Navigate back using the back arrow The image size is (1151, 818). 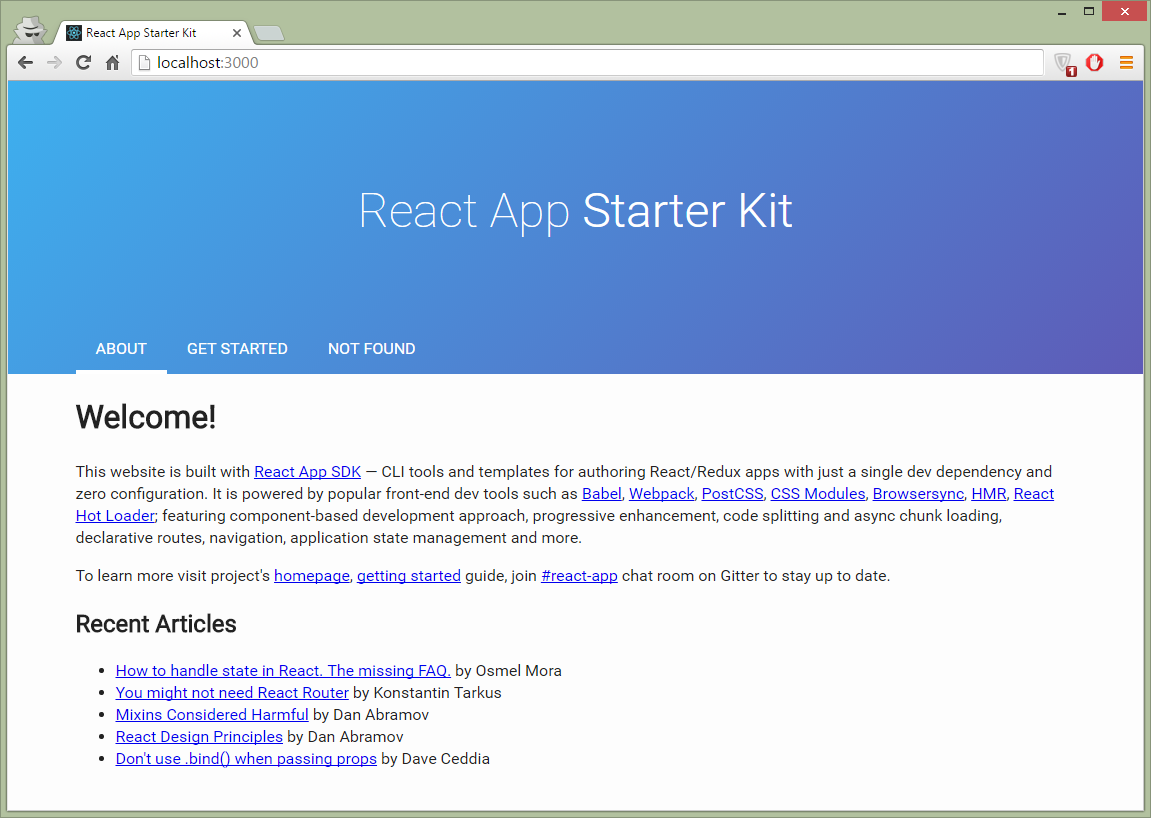[x=25, y=62]
